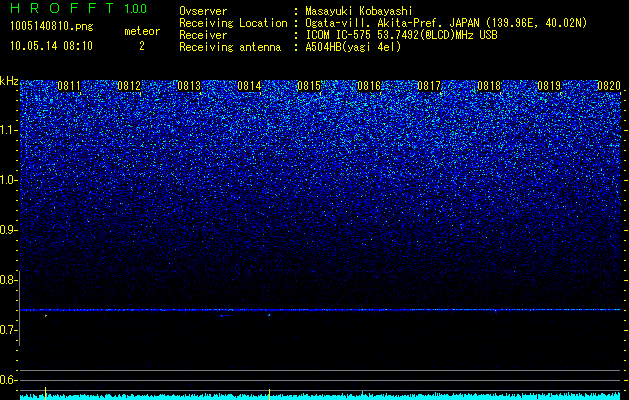Click the meteor count value 2
The width and height of the screenshot is (629, 400).
[x=142, y=46]
